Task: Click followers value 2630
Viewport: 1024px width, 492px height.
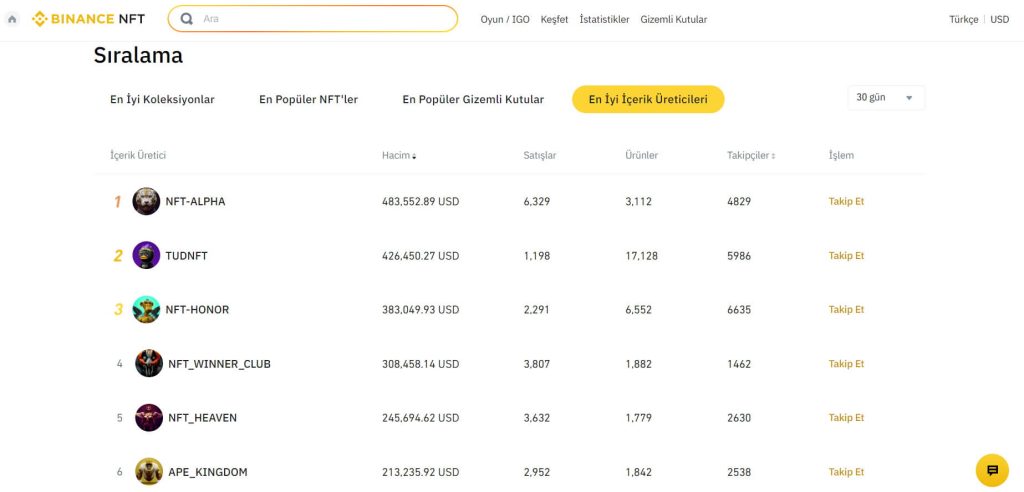Action: pos(739,418)
